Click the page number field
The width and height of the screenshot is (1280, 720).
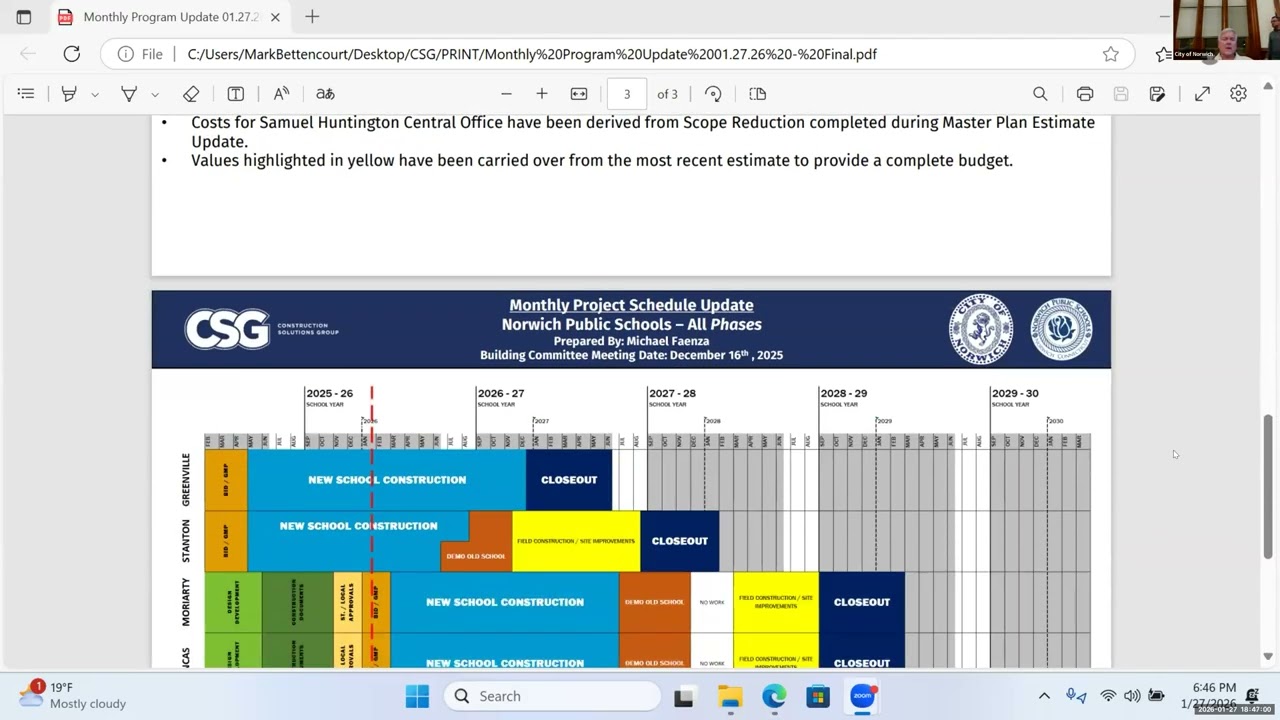[627, 94]
